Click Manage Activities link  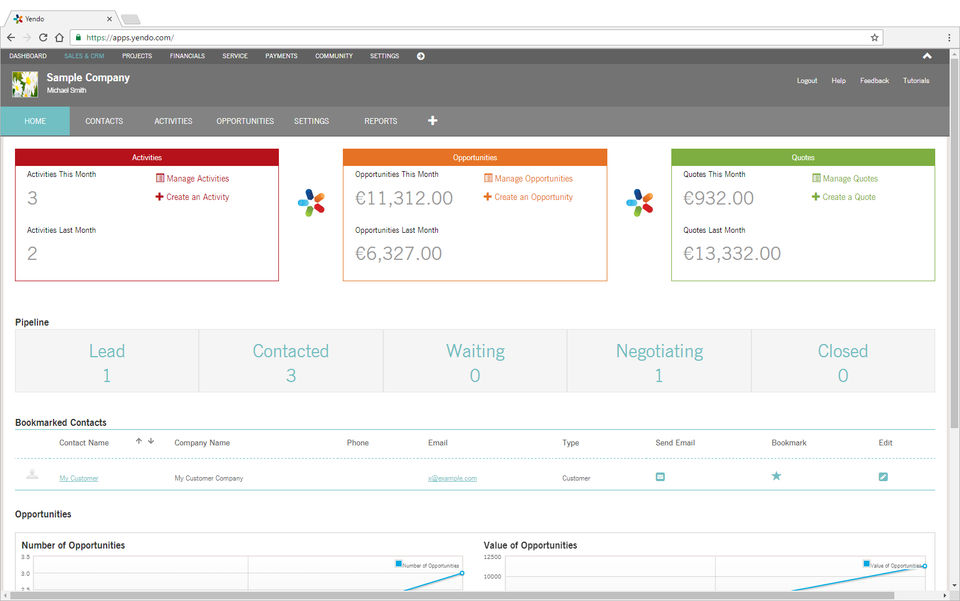(192, 179)
